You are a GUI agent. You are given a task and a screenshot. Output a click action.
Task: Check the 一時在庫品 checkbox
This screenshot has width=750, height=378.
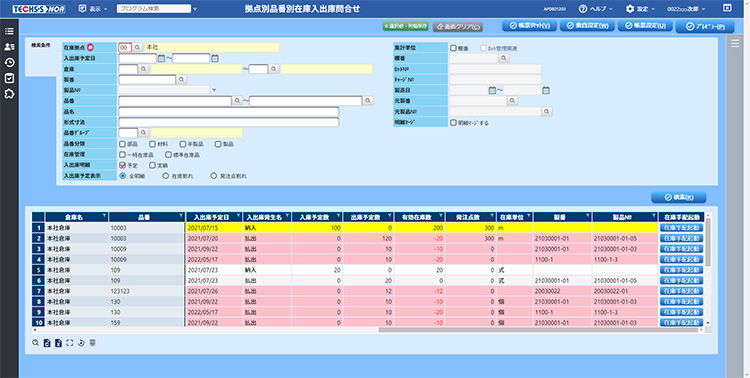pyautogui.click(x=122, y=155)
